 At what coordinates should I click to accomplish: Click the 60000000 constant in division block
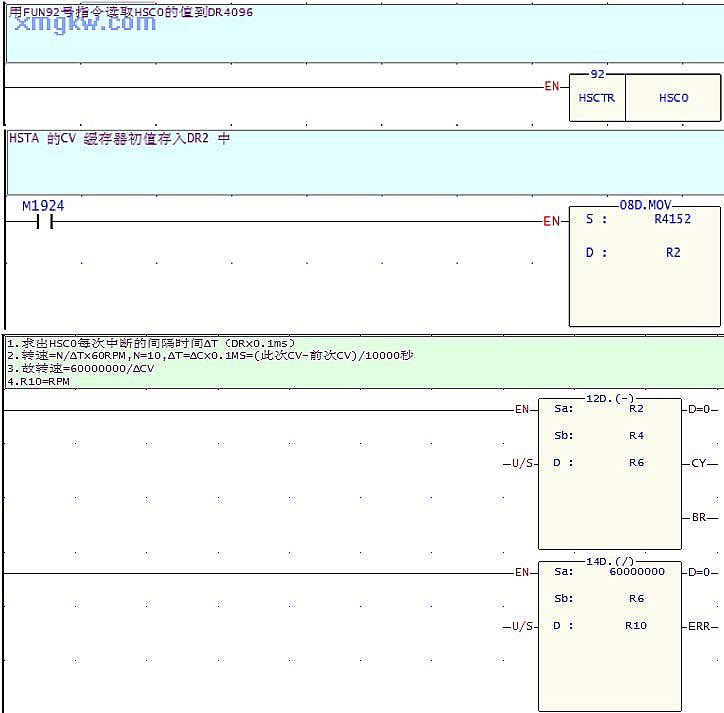[x=636, y=572]
